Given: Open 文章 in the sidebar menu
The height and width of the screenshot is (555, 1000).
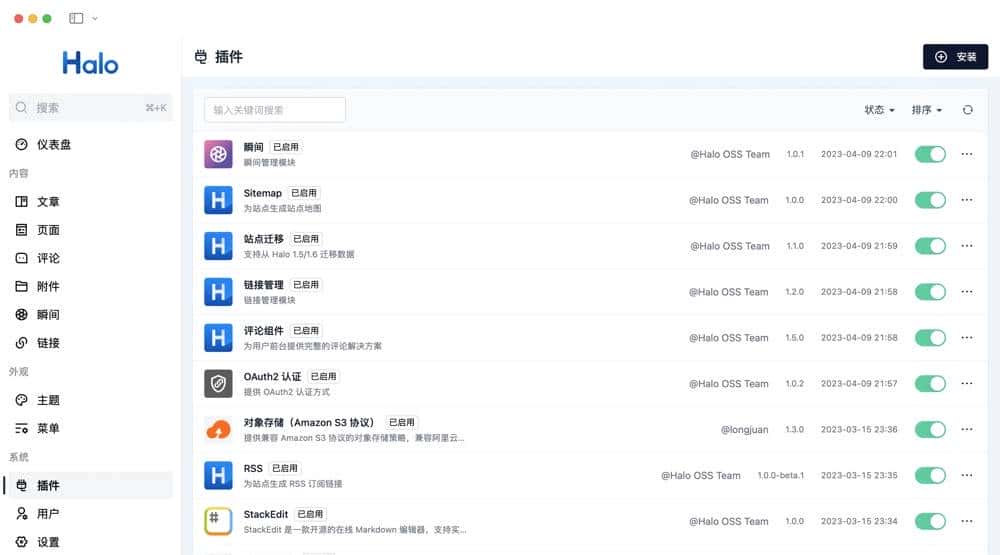Looking at the screenshot, I should pyautogui.click(x=48, y=202).
